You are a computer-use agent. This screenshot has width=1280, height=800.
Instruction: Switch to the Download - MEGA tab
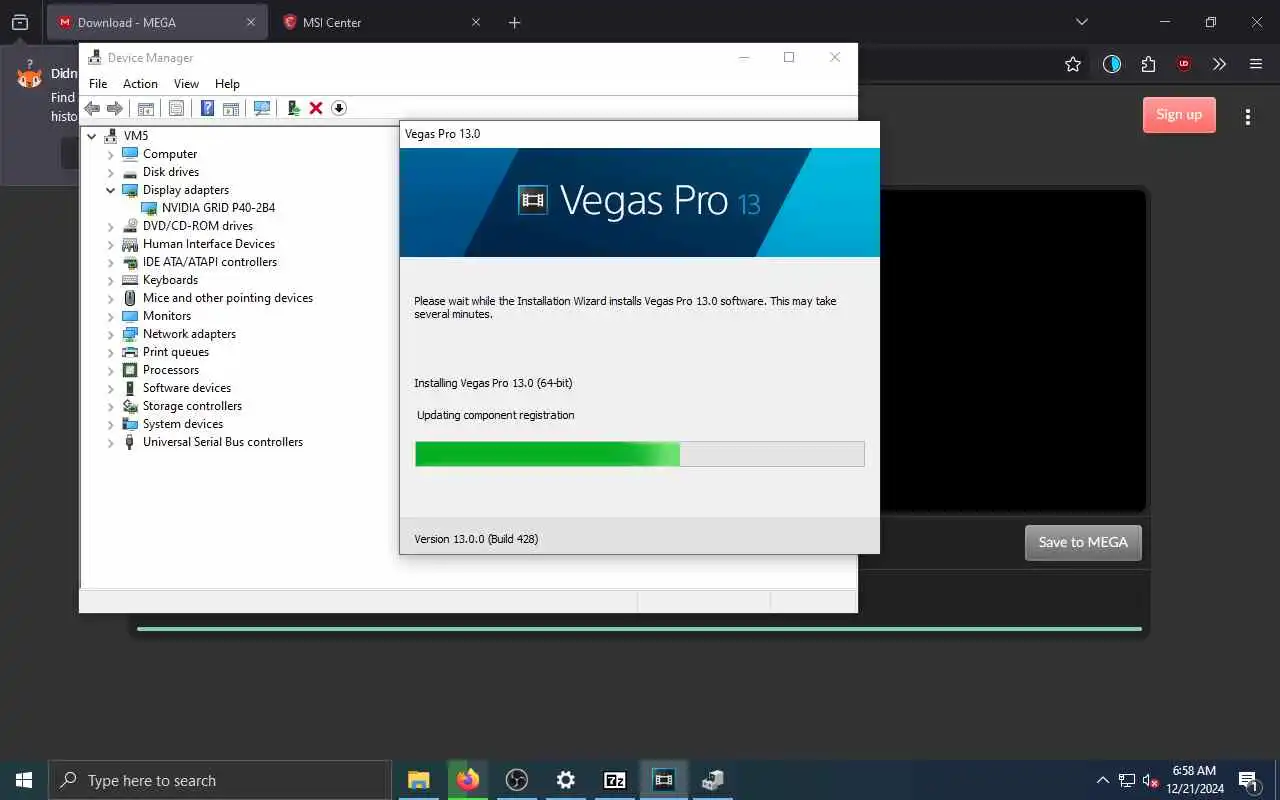click(x=157, y=22)
